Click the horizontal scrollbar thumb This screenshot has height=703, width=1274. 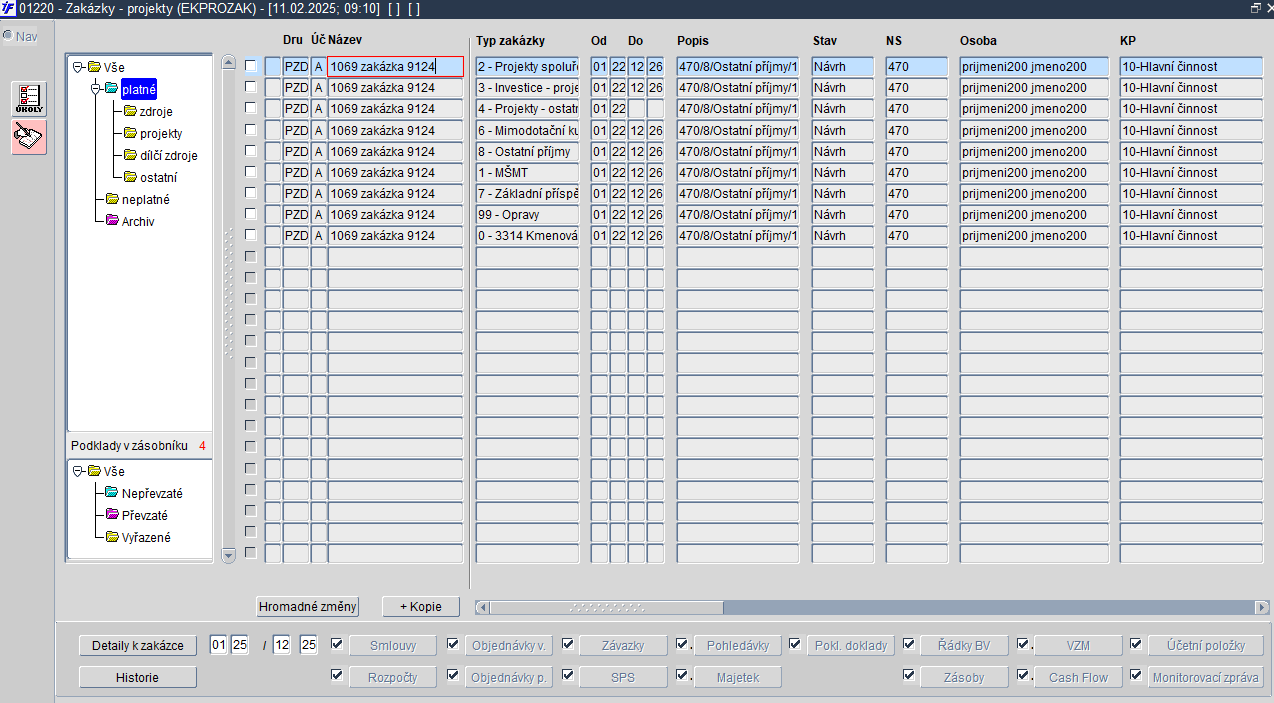click(606, 607)
